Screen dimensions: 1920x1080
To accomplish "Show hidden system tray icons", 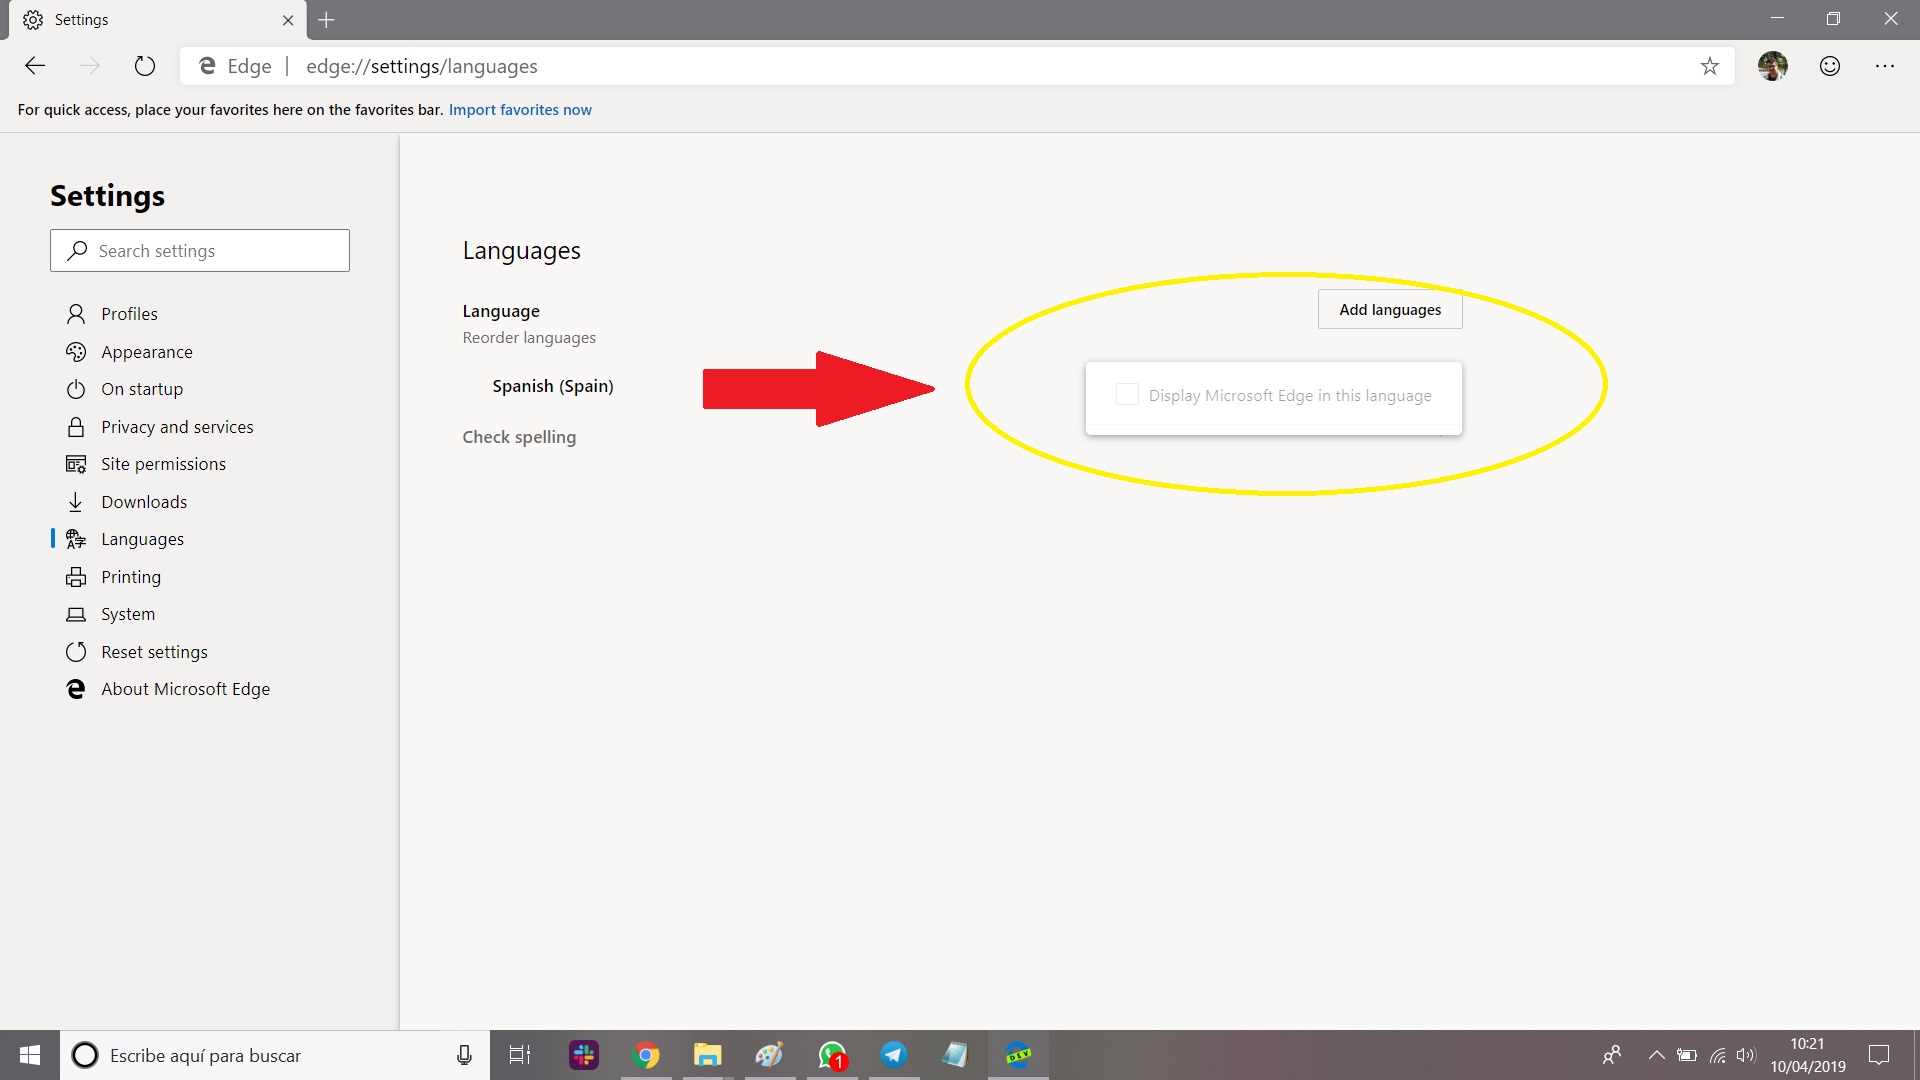I will (1657, 1055).
